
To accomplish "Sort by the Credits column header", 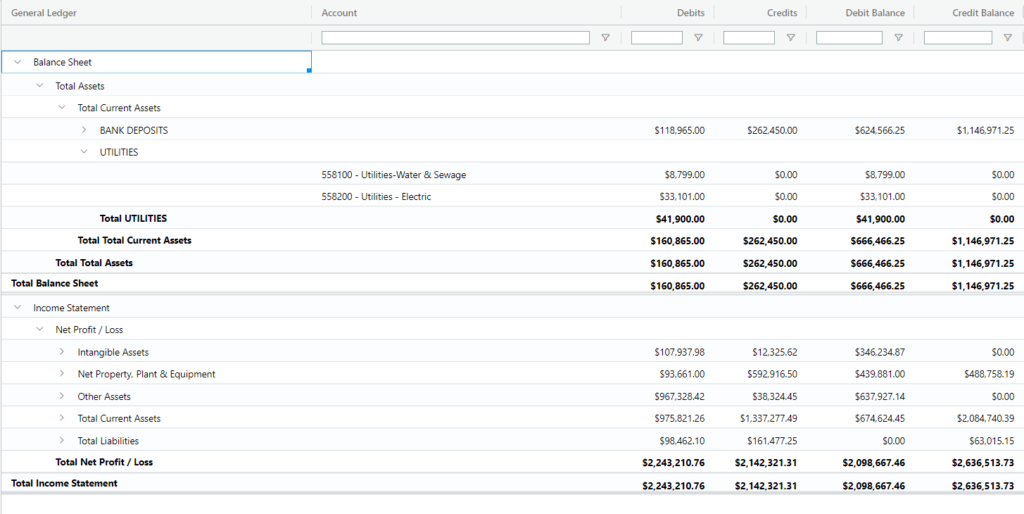I will coord(782,12).
